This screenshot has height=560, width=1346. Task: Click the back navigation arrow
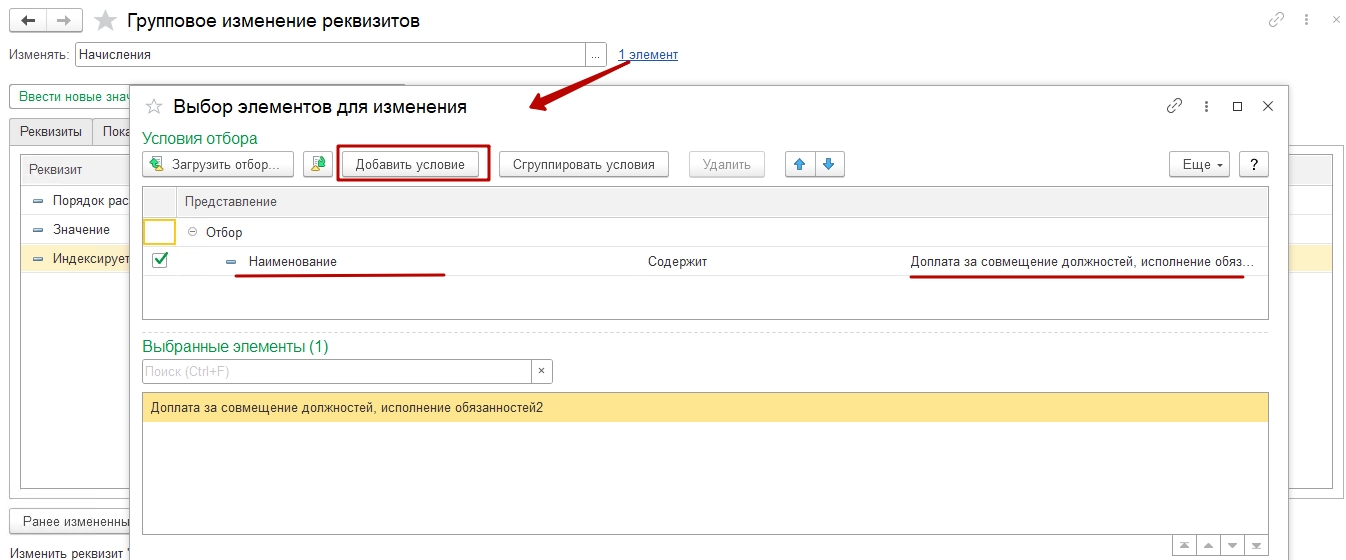[27, 20]
